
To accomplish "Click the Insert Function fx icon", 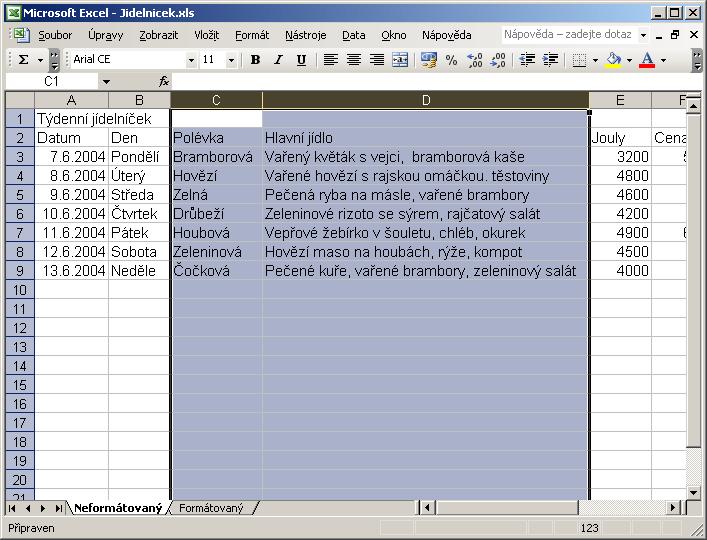I will pos(164,82).
